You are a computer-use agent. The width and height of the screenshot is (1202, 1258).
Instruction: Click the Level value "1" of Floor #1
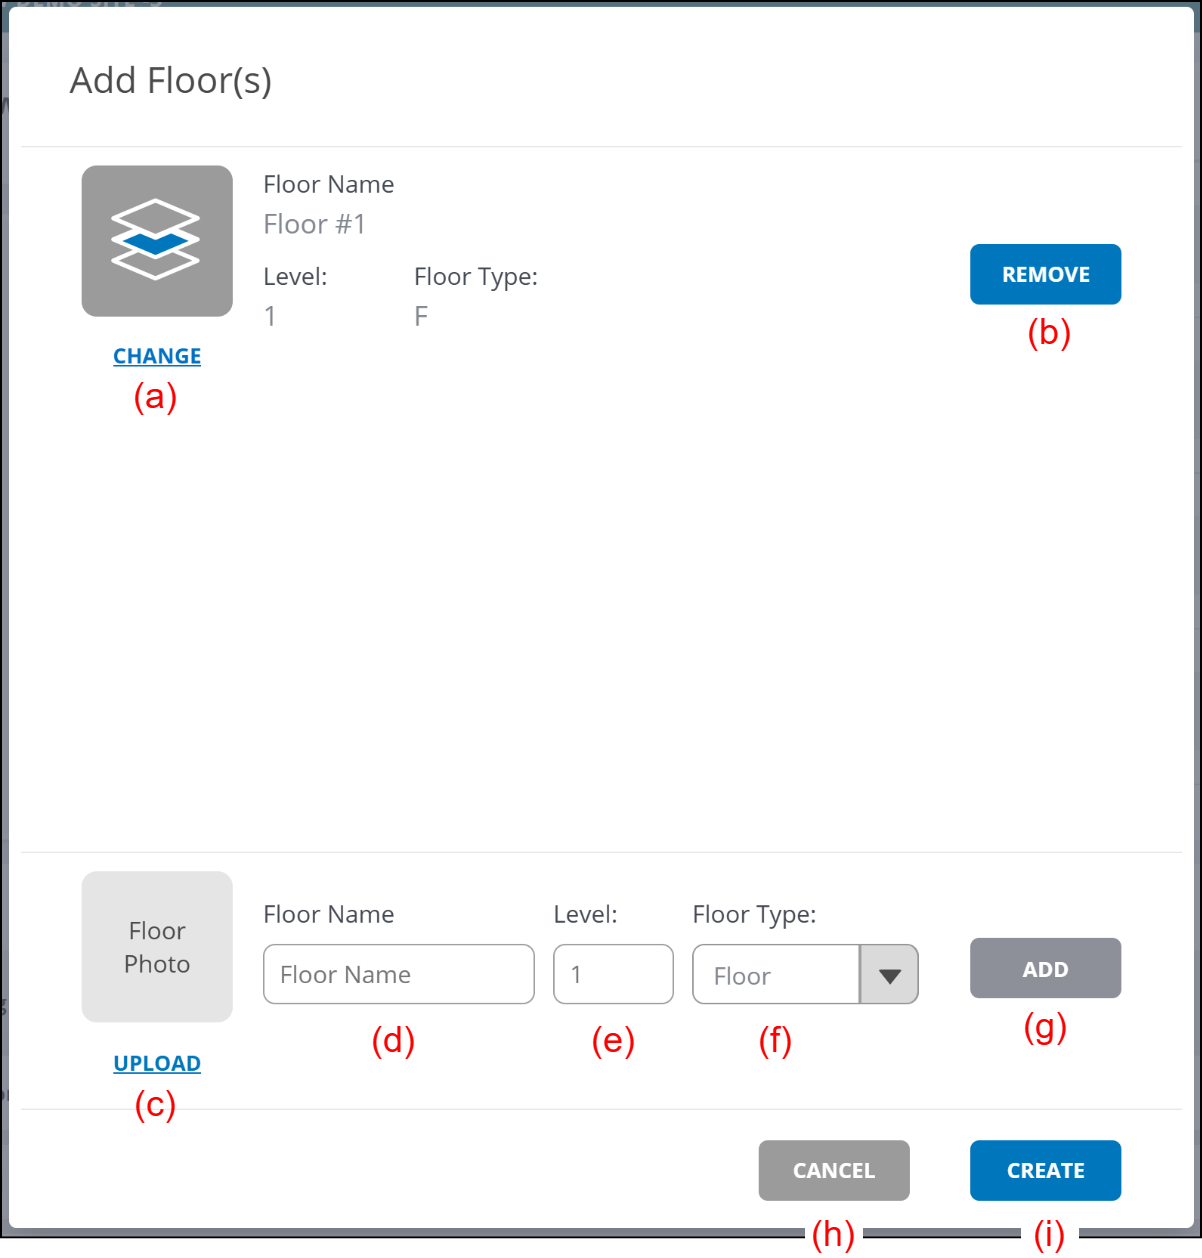click(270, 317)
